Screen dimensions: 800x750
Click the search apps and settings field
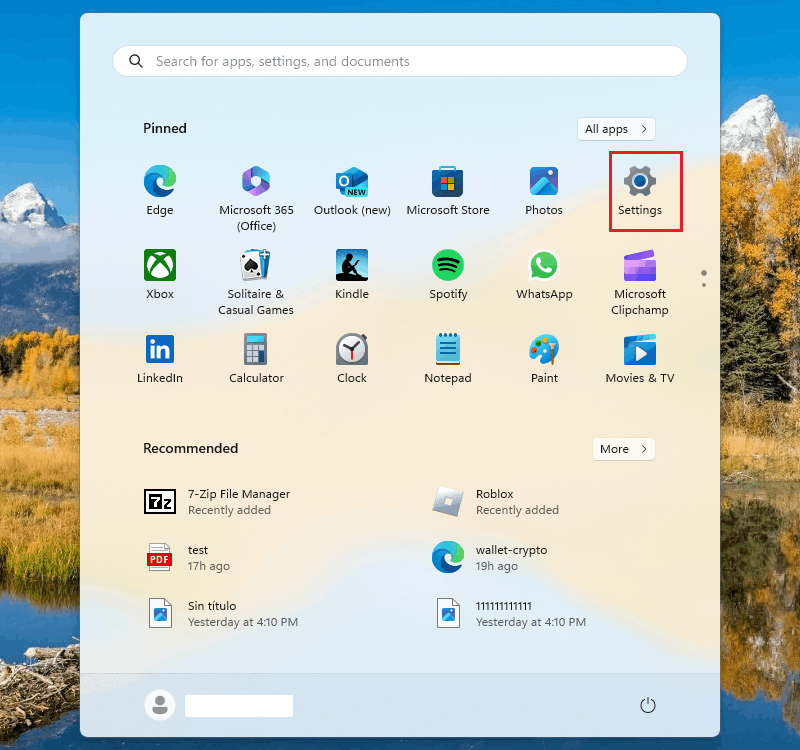coord(399,61)
